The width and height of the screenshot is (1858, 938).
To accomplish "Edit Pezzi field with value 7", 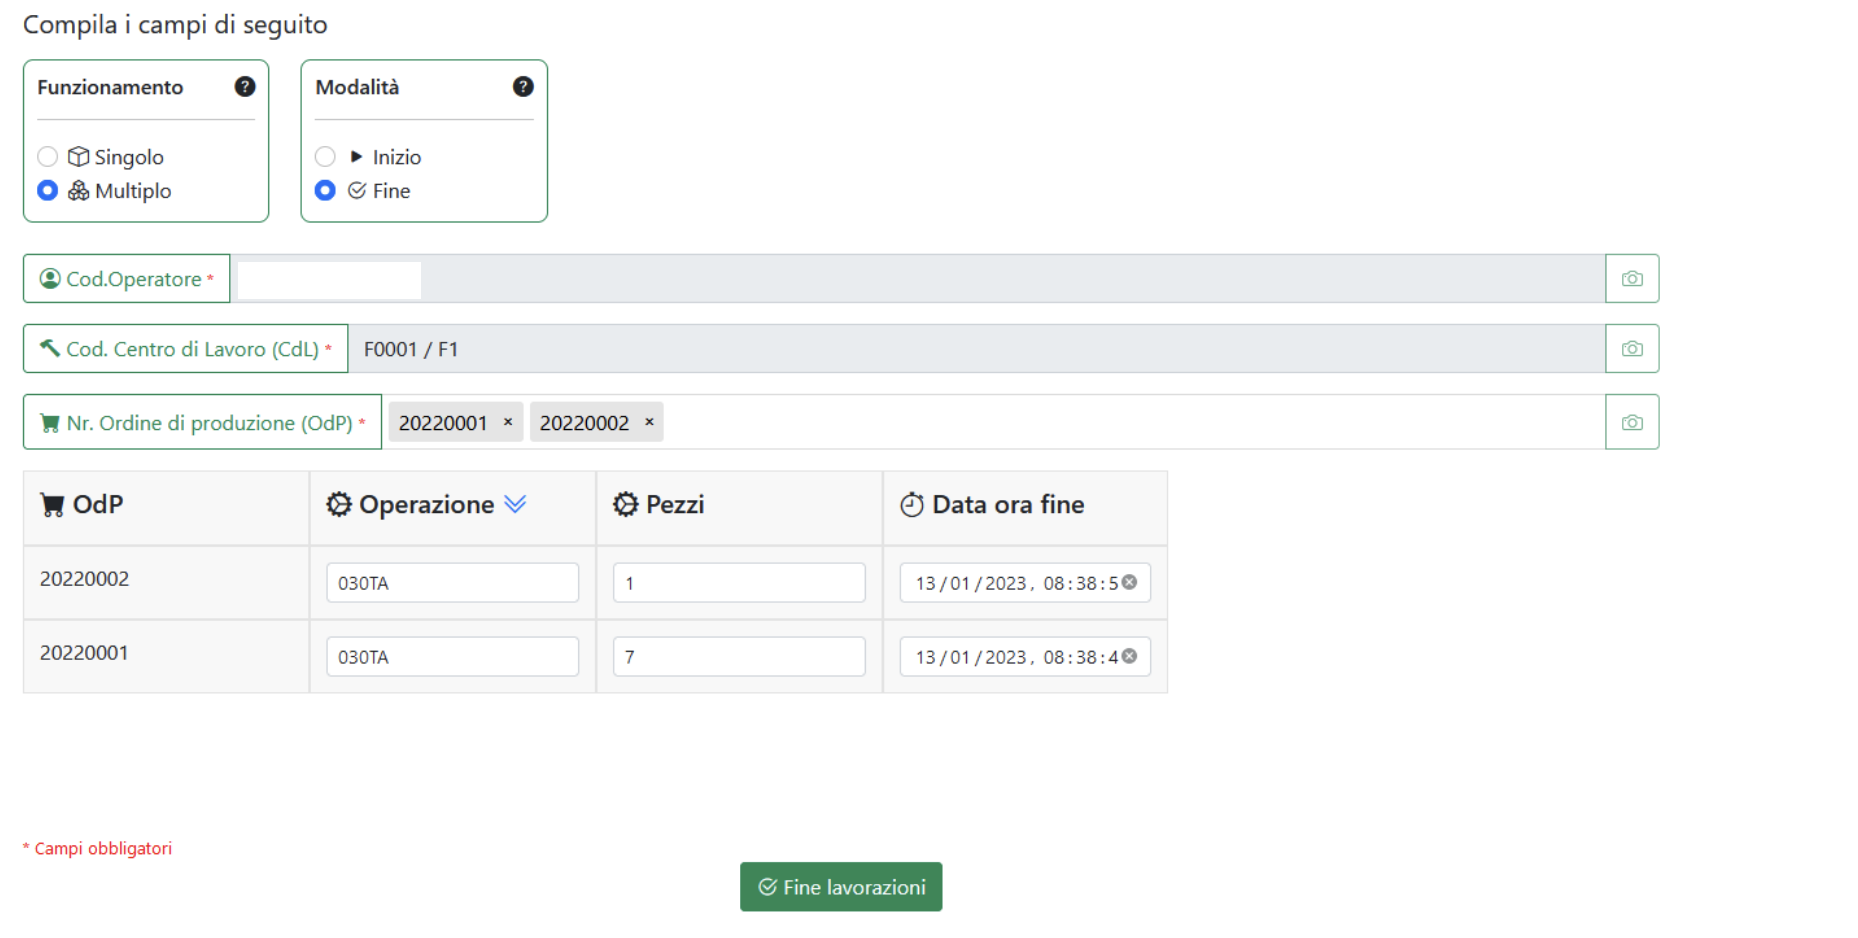I will [739, 657].
